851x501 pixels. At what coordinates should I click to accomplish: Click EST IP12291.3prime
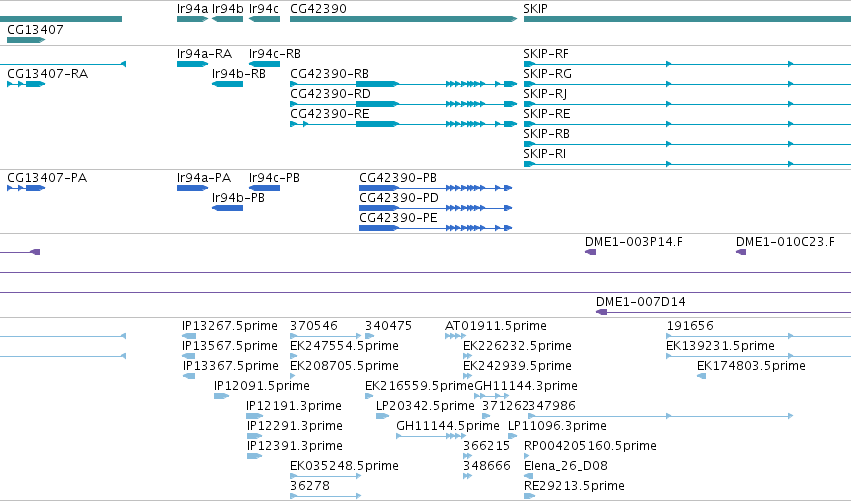[x=255, y=436]
